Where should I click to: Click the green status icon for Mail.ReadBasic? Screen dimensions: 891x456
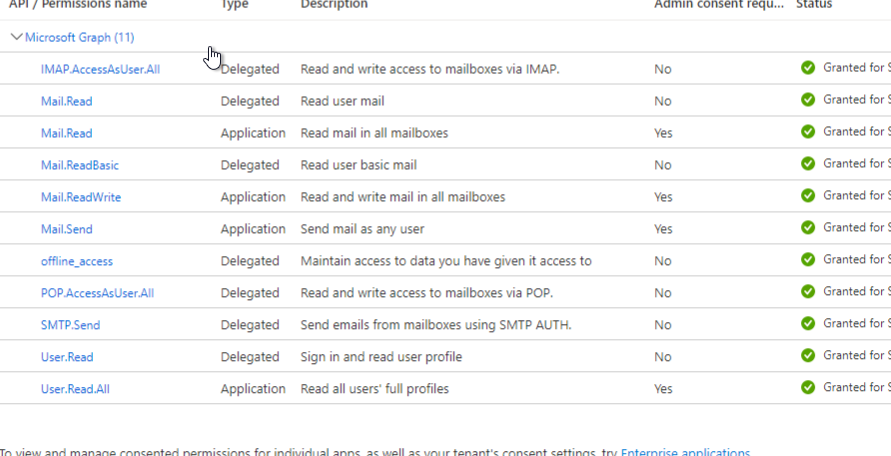pyautogui.click(x=807, y=164)
